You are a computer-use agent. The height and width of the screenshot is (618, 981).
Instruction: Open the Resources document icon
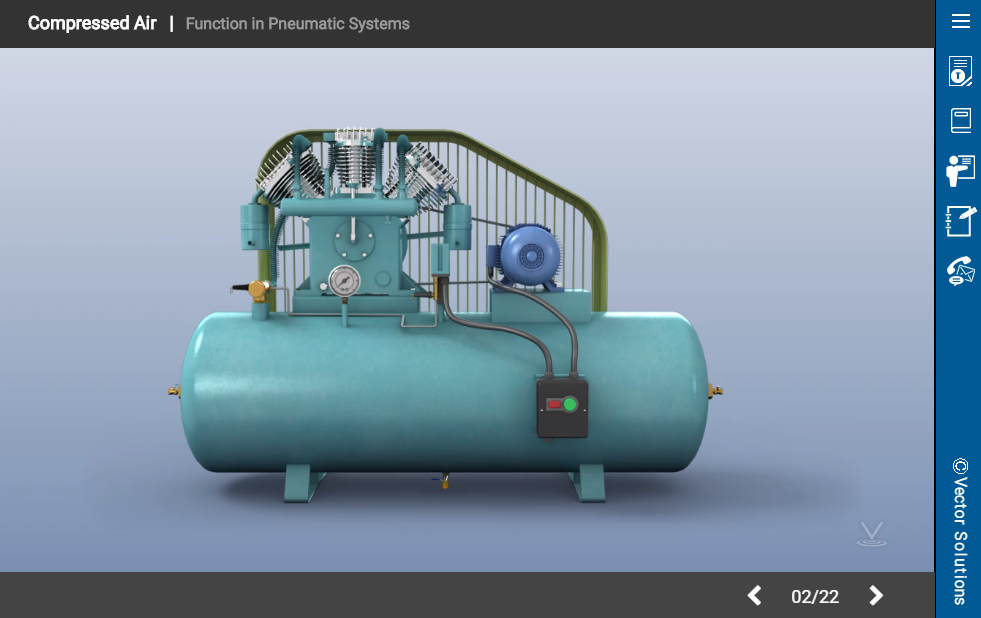click(959, 71)
